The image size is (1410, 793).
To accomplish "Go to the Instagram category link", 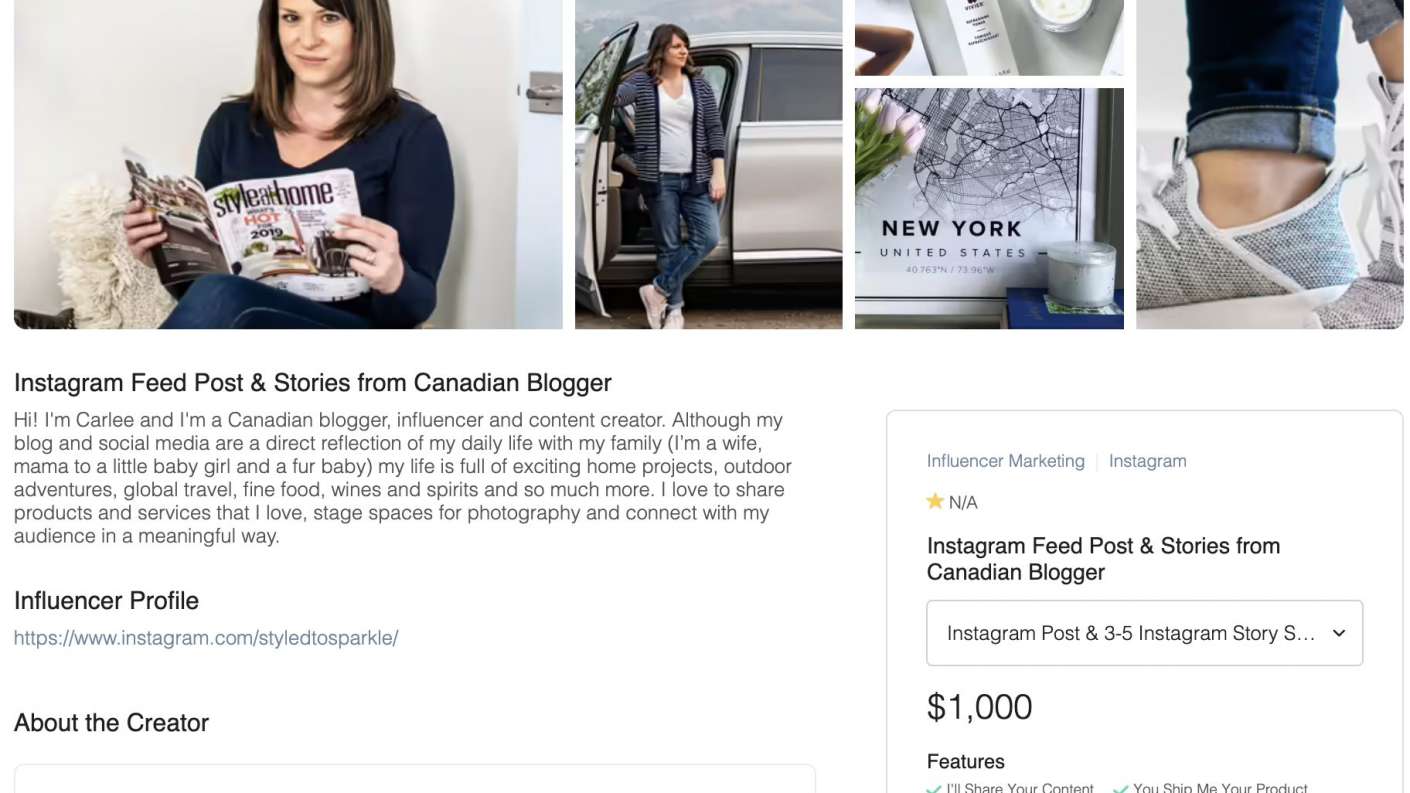I will [1147, 461].
